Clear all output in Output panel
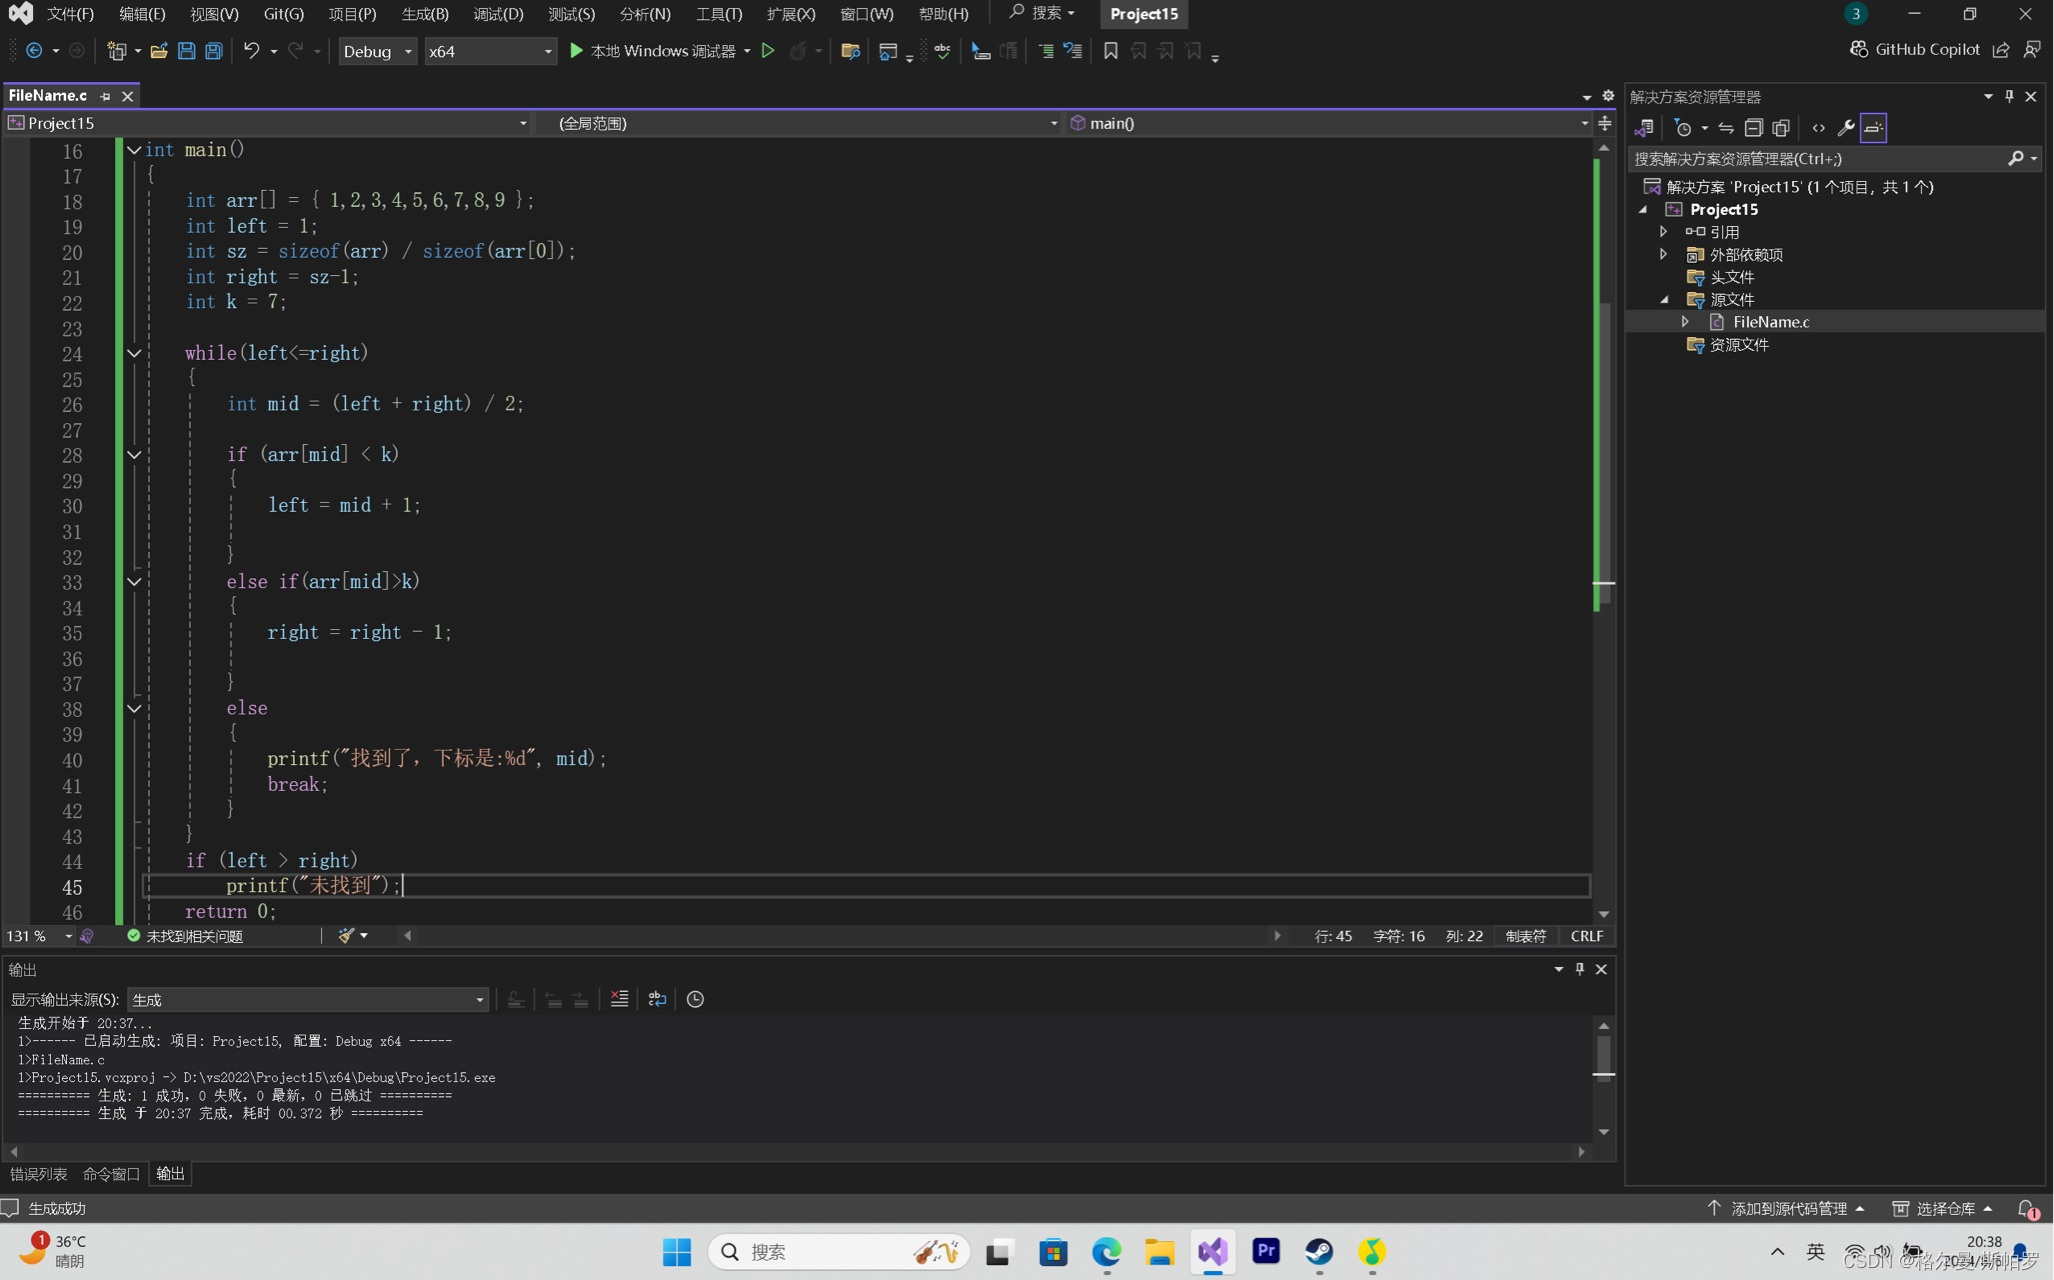This screenshot has width=2054, height=1280. 619,999
